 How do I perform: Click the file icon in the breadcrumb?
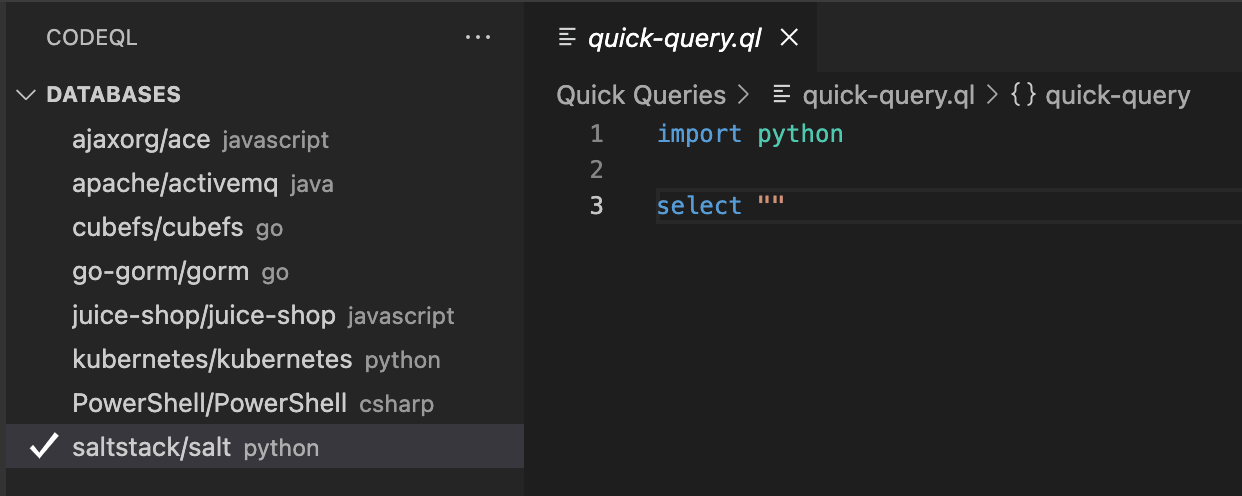click(x=783, y=96)
